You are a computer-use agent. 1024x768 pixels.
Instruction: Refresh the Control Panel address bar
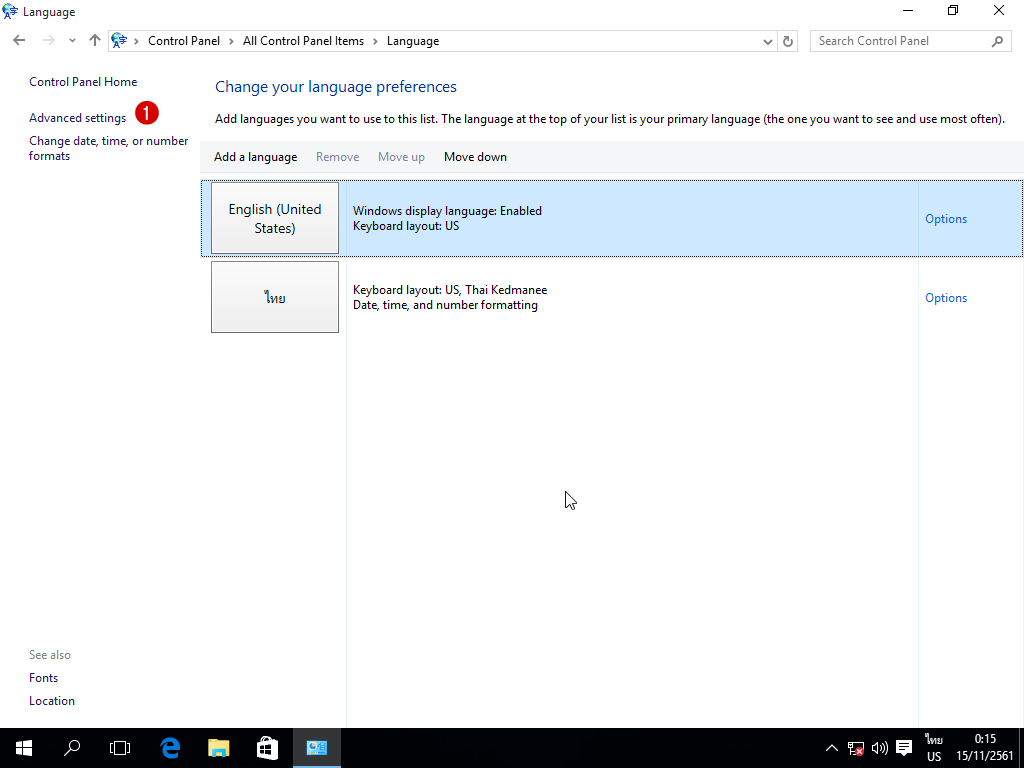pos(788,41)
